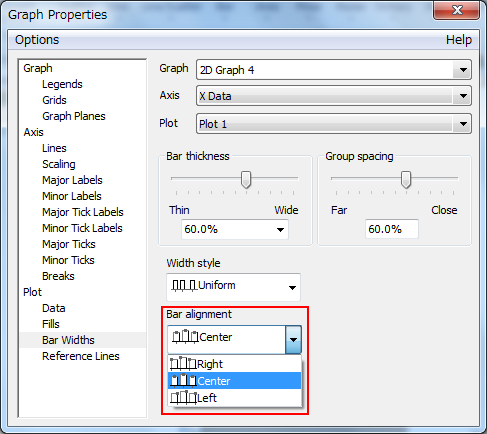
Task: Expand the Width style dropdown arrow
Action: point(292,287)
